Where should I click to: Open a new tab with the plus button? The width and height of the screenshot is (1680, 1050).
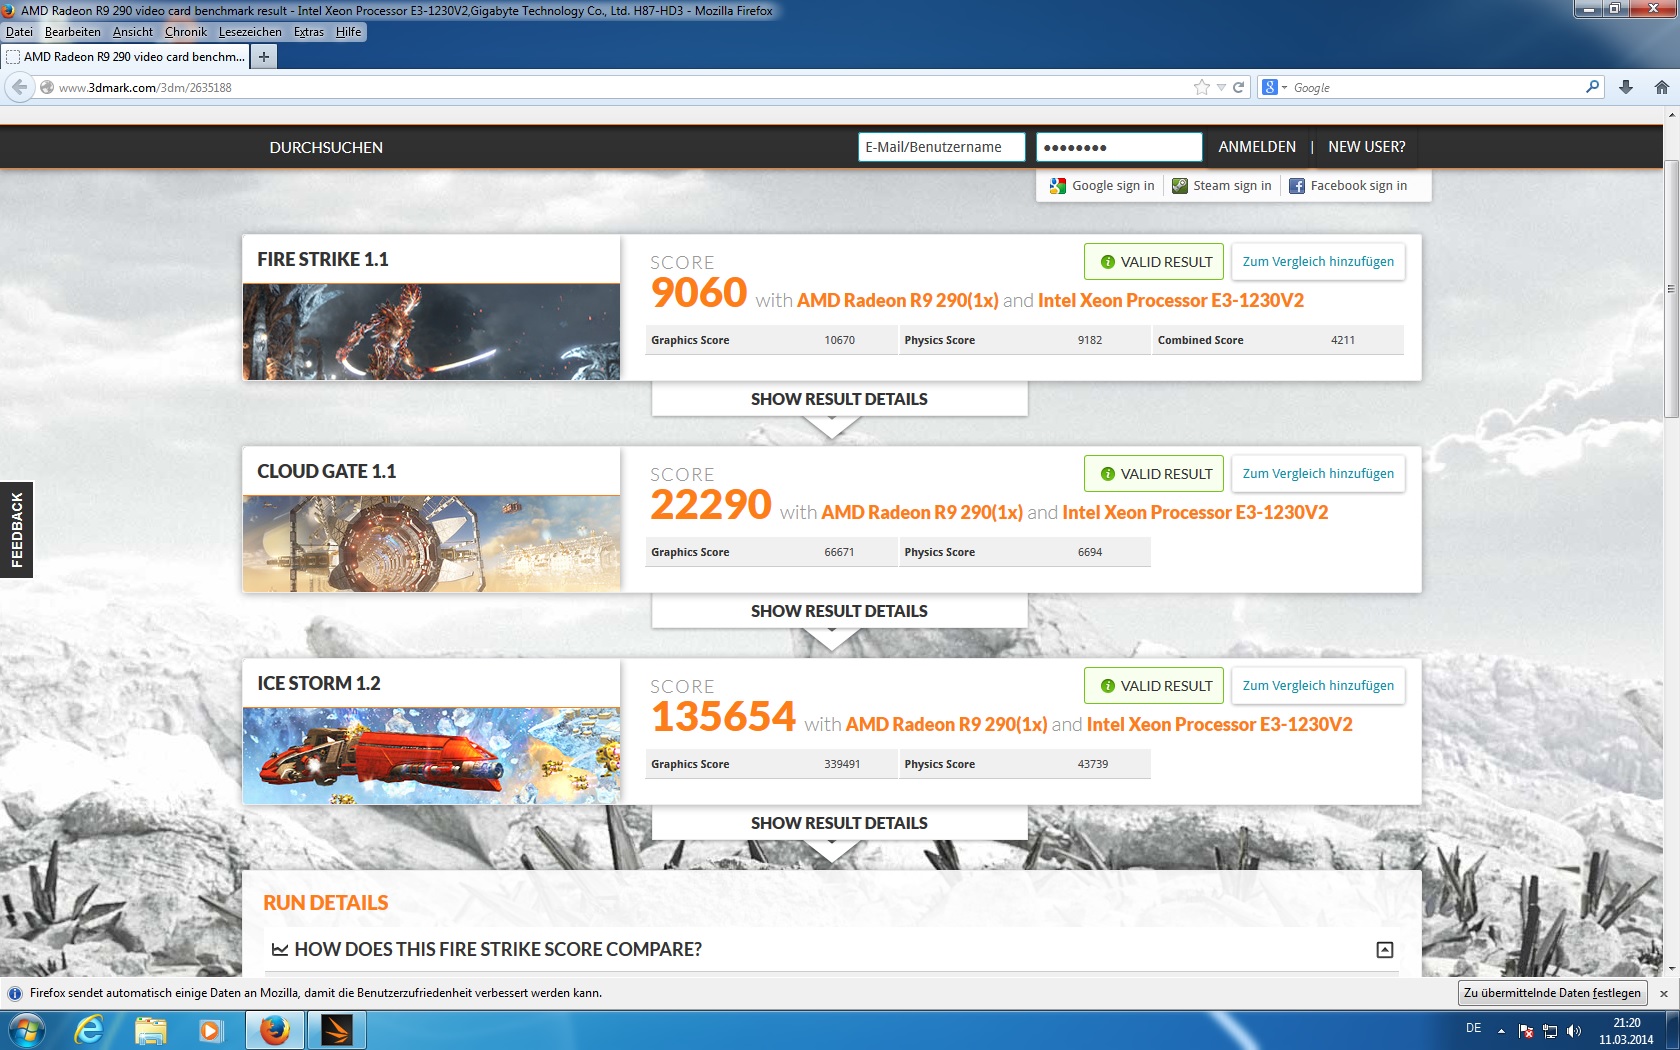coord(263,57)
